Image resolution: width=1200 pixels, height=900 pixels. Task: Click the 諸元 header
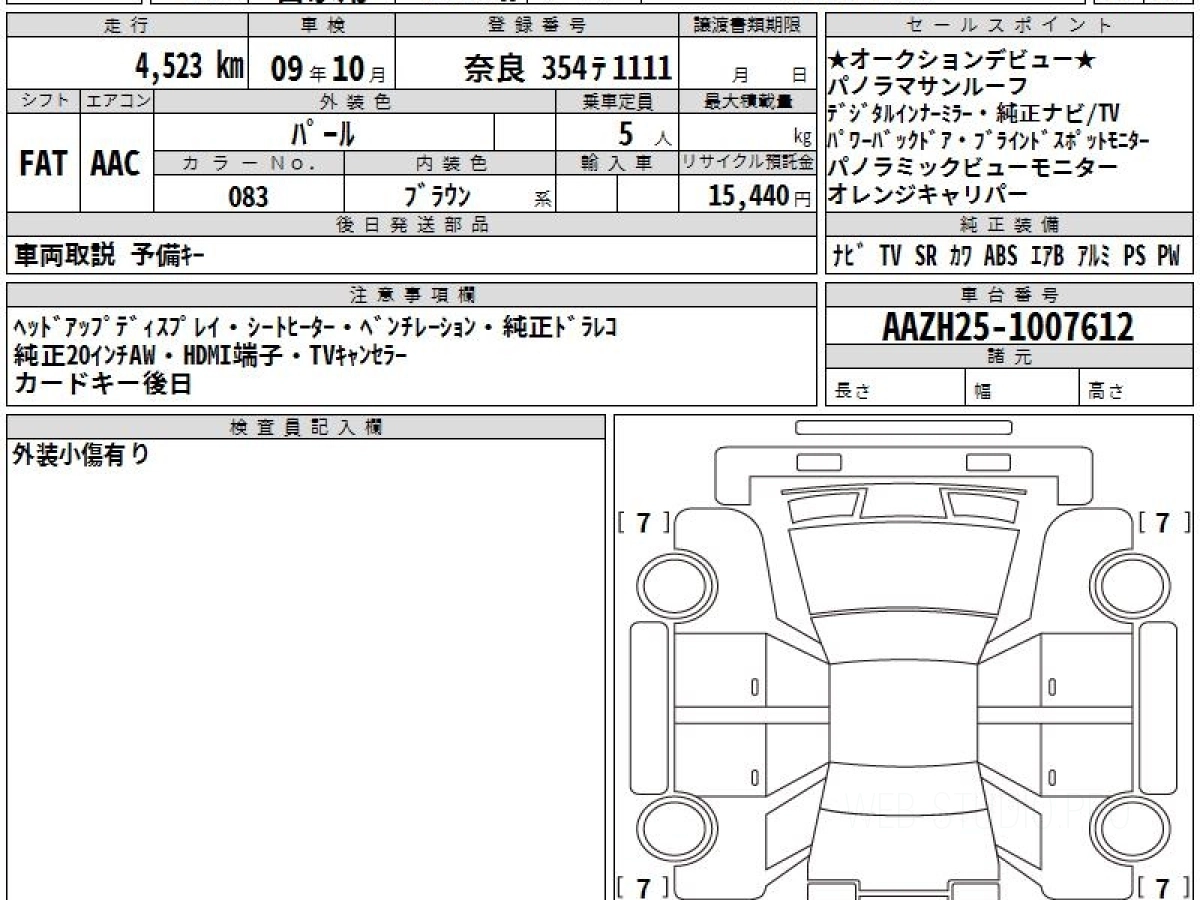click(1009, 357)
